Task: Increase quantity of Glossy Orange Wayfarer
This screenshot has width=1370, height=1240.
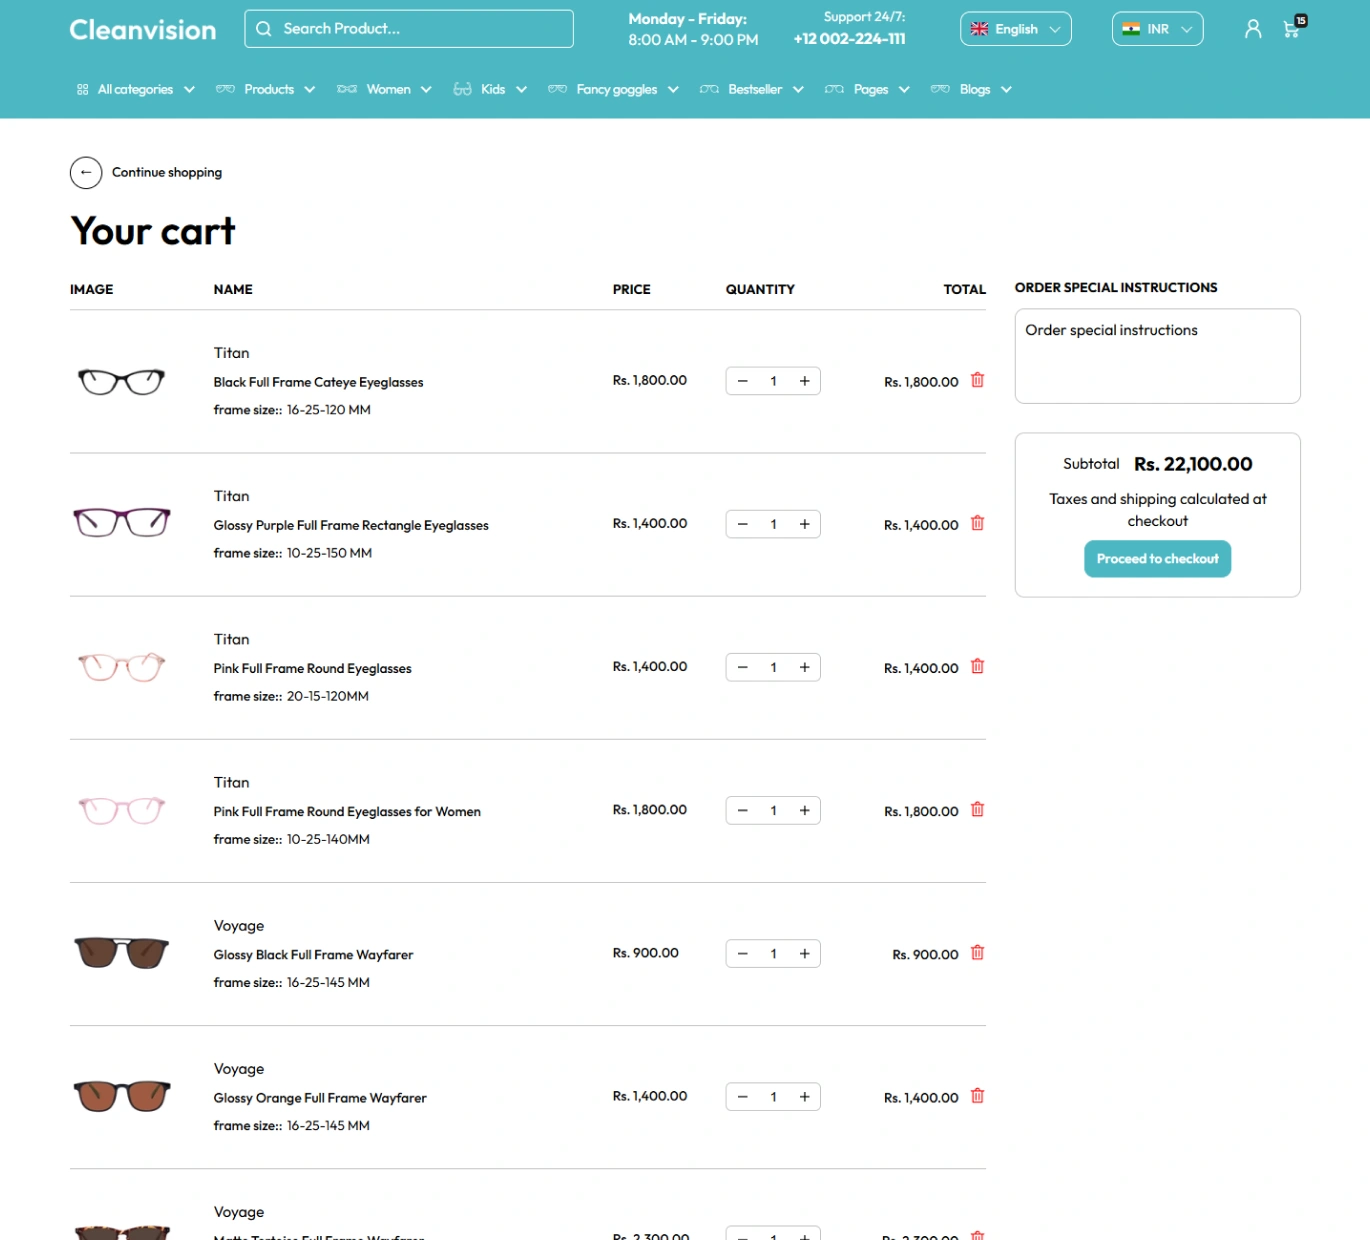Action: [x=804, y=1096]
